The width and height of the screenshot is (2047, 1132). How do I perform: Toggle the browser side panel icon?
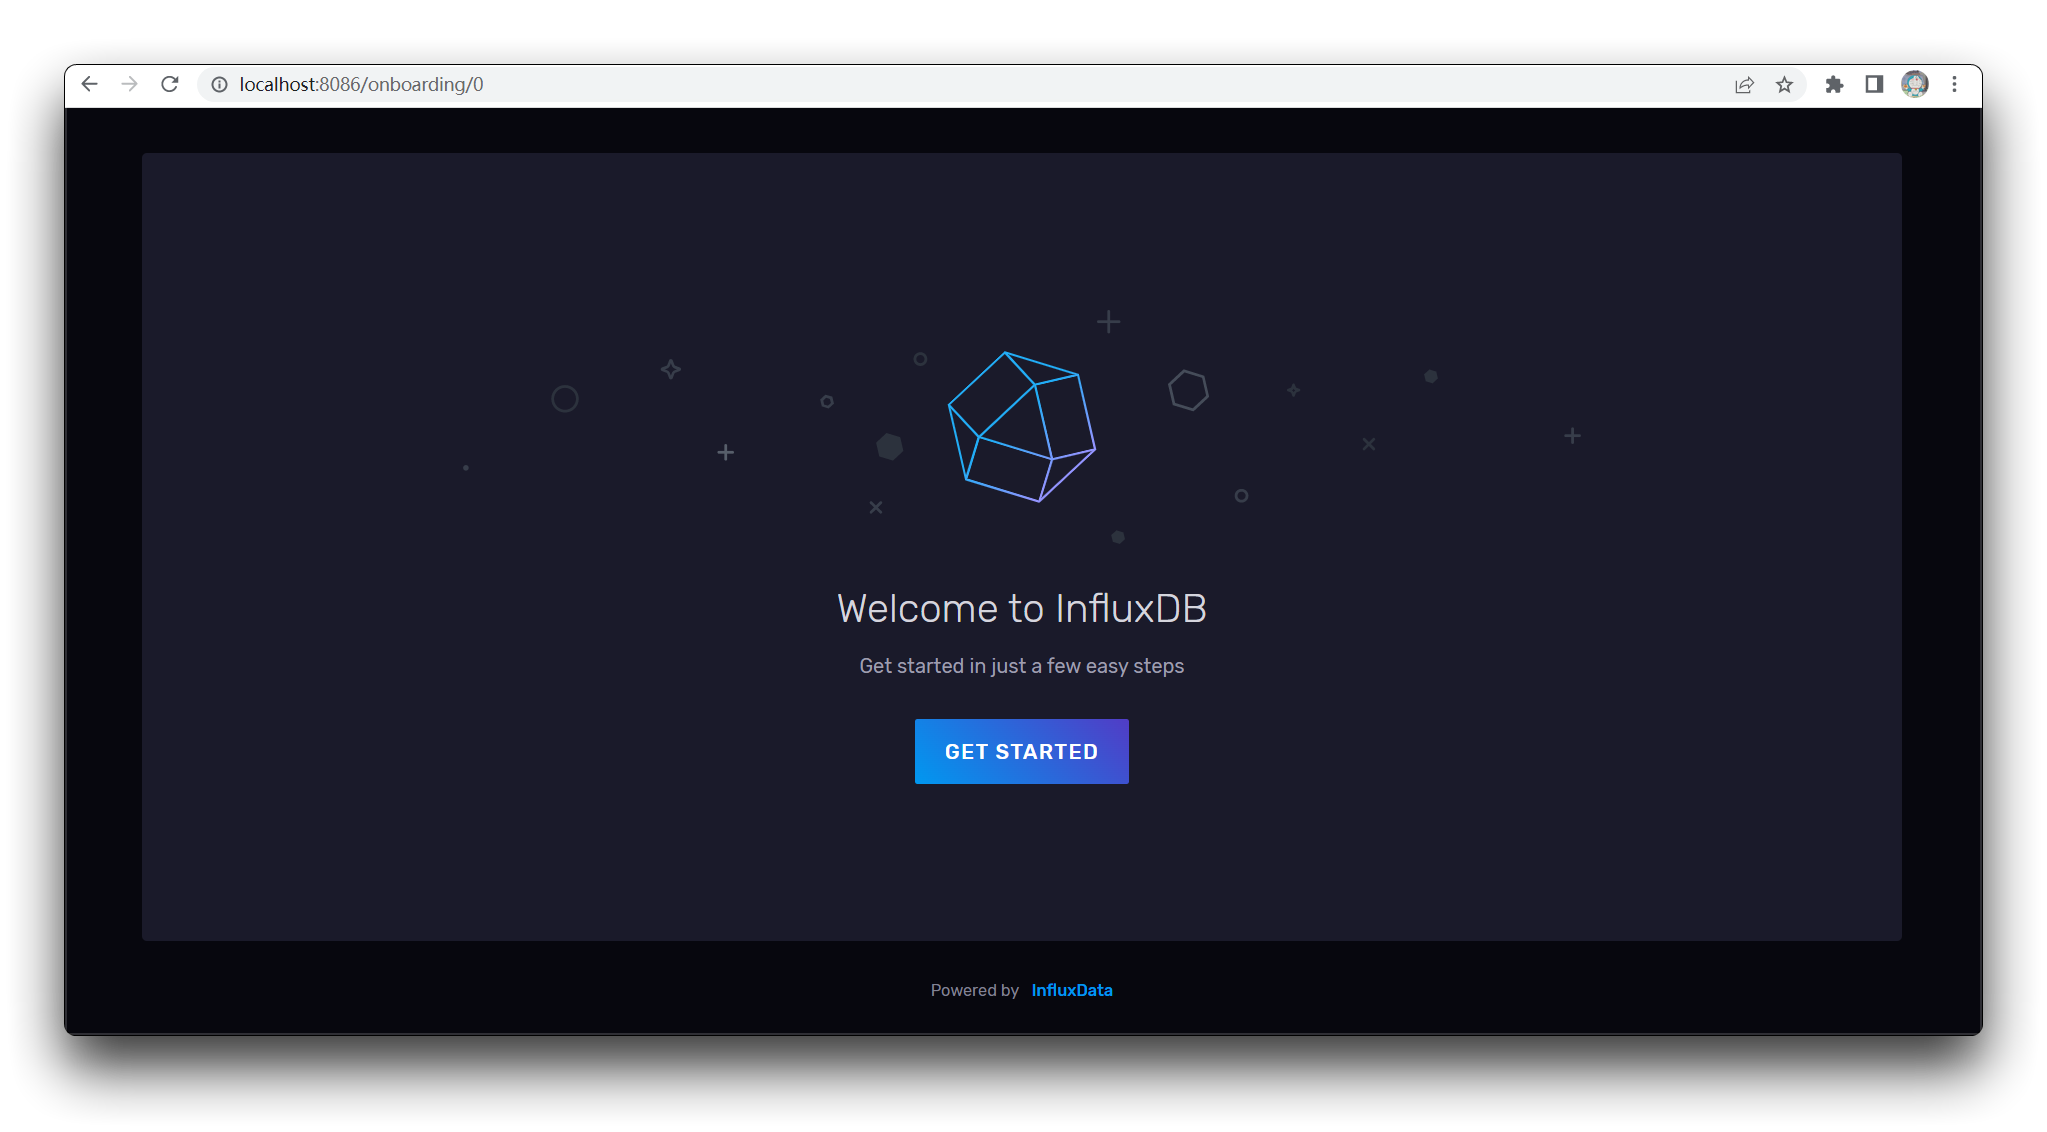click(x=1874, y=85)
